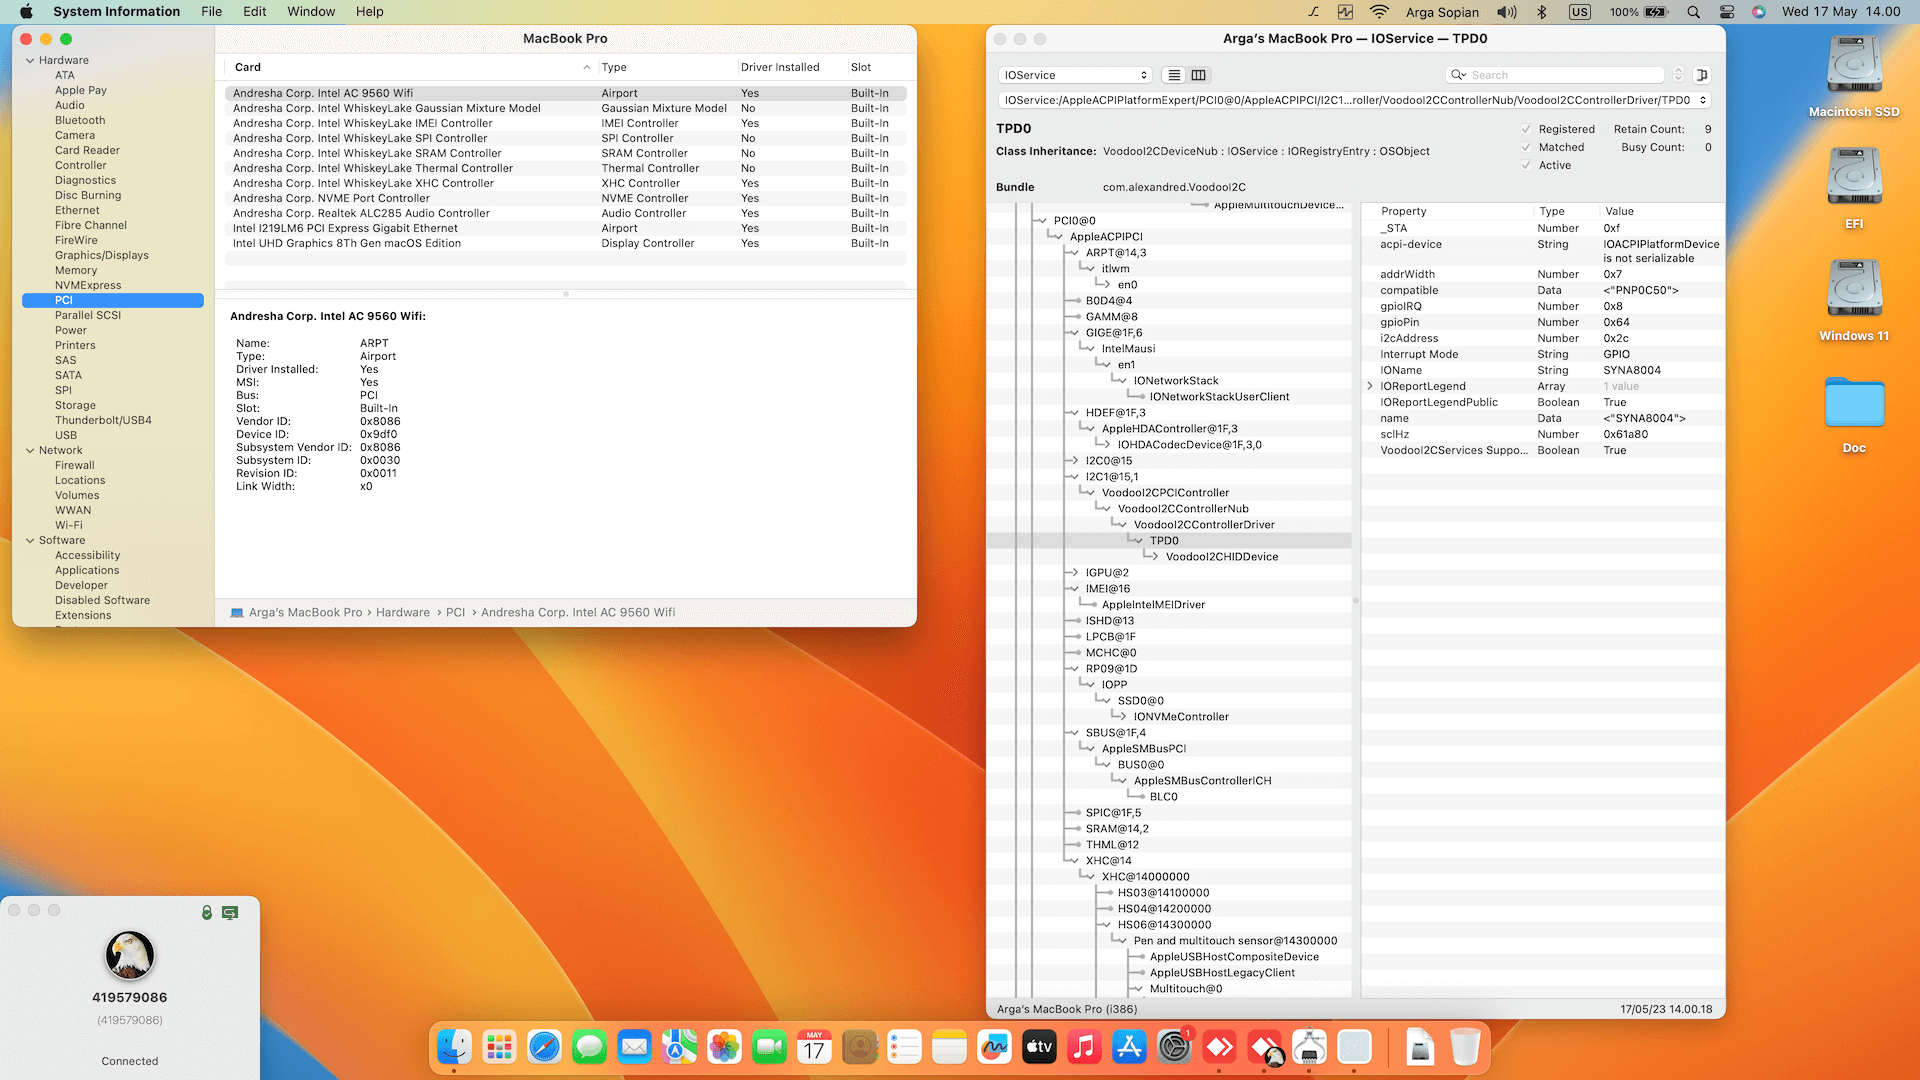Image resolution: width=1920 pixels, height=1080 pixels.
Task: Click the Wi-Fi status icon in the menu bar
Action: 1379,12
